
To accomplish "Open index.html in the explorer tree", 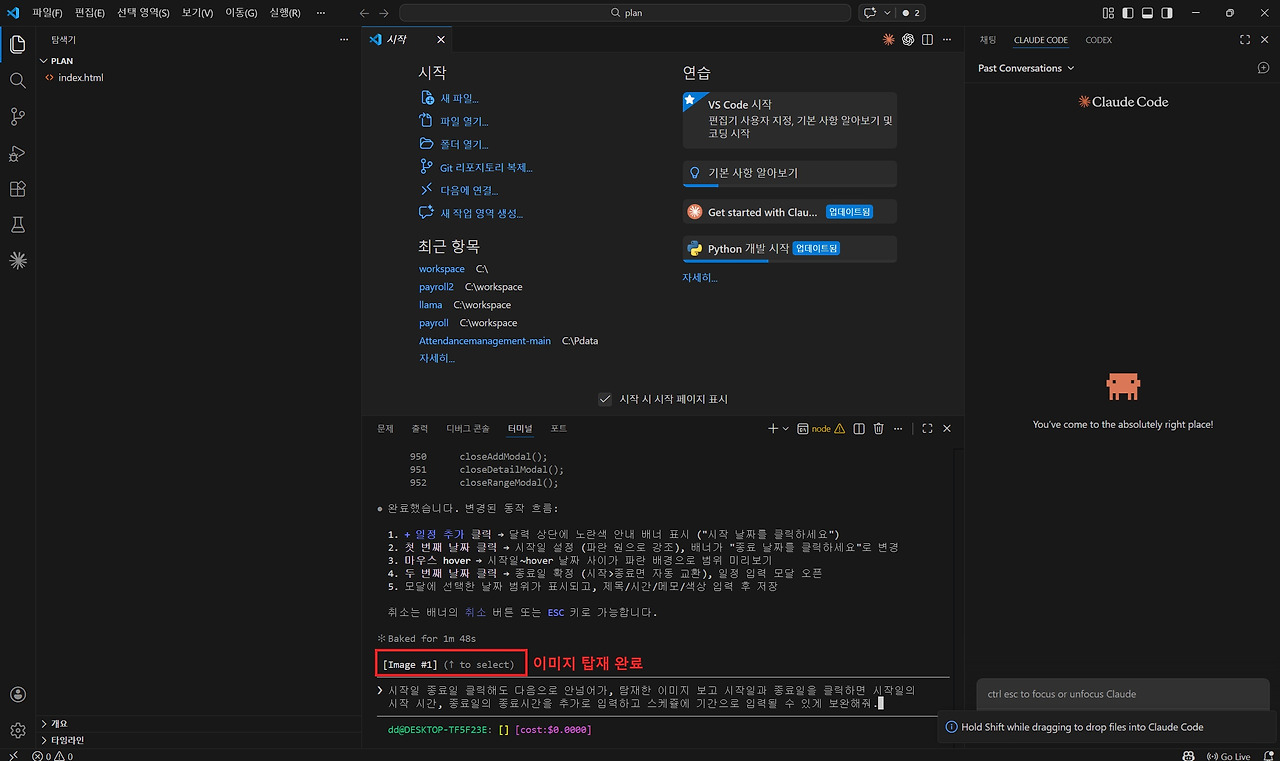I will [80, 77].
